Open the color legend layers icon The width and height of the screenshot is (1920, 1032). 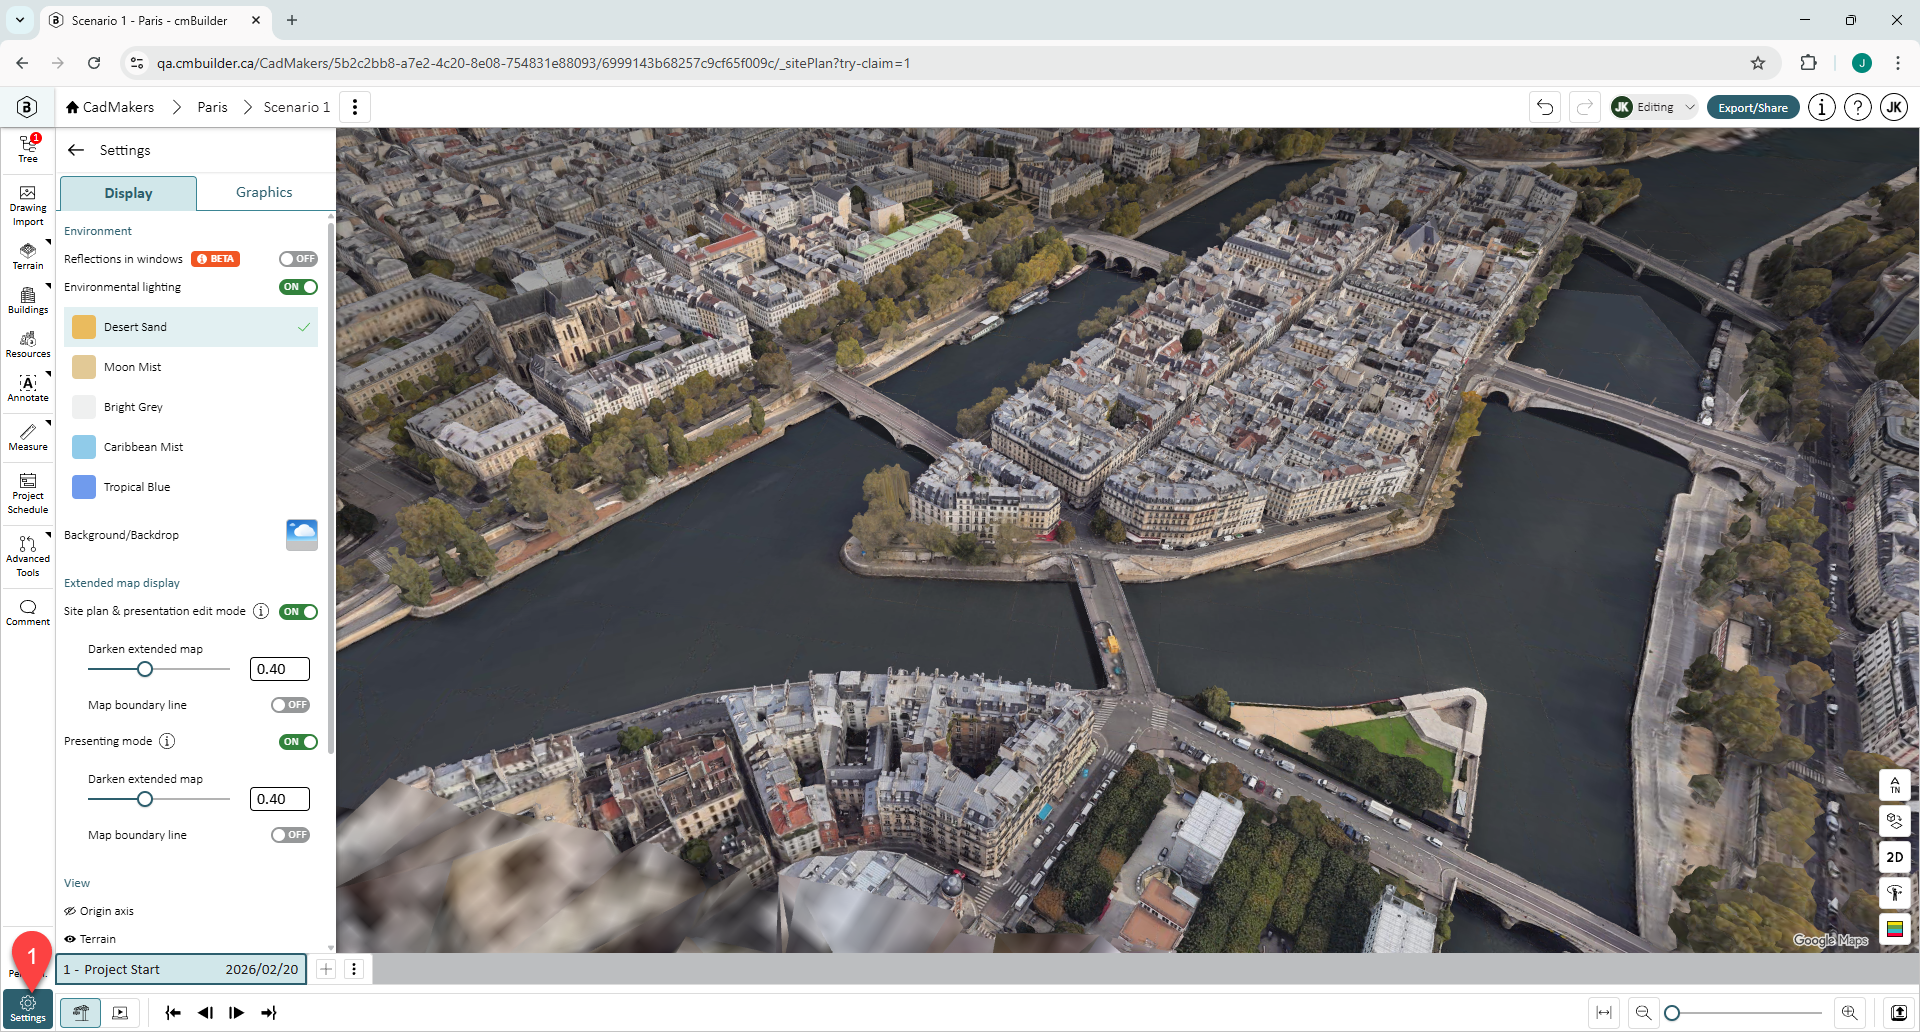tap(1895, 929)
